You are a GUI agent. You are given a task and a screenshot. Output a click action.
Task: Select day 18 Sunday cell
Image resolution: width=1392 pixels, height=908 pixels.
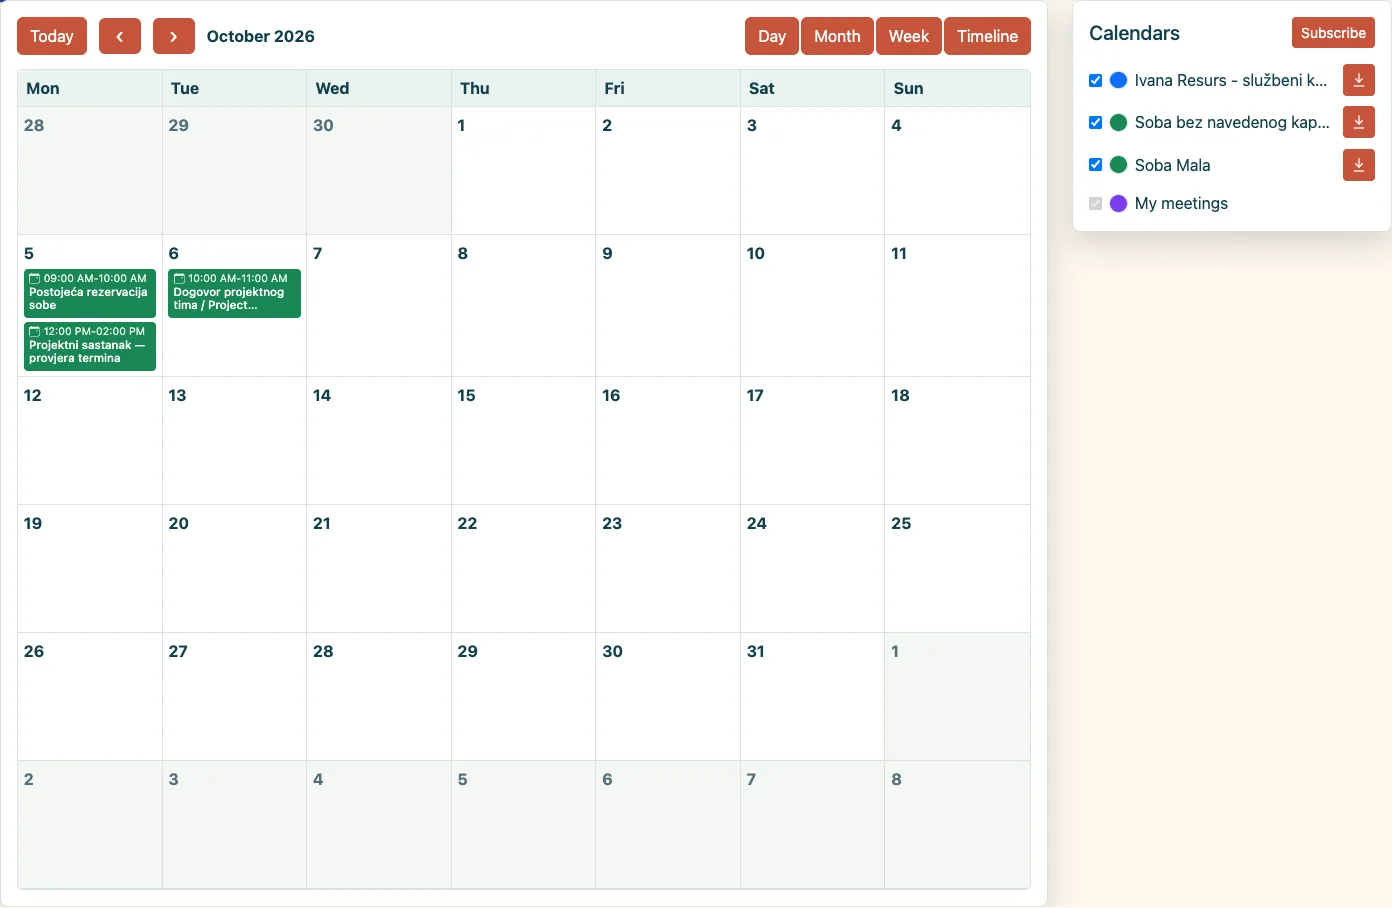pyautogui.click(x=957, y=440)
